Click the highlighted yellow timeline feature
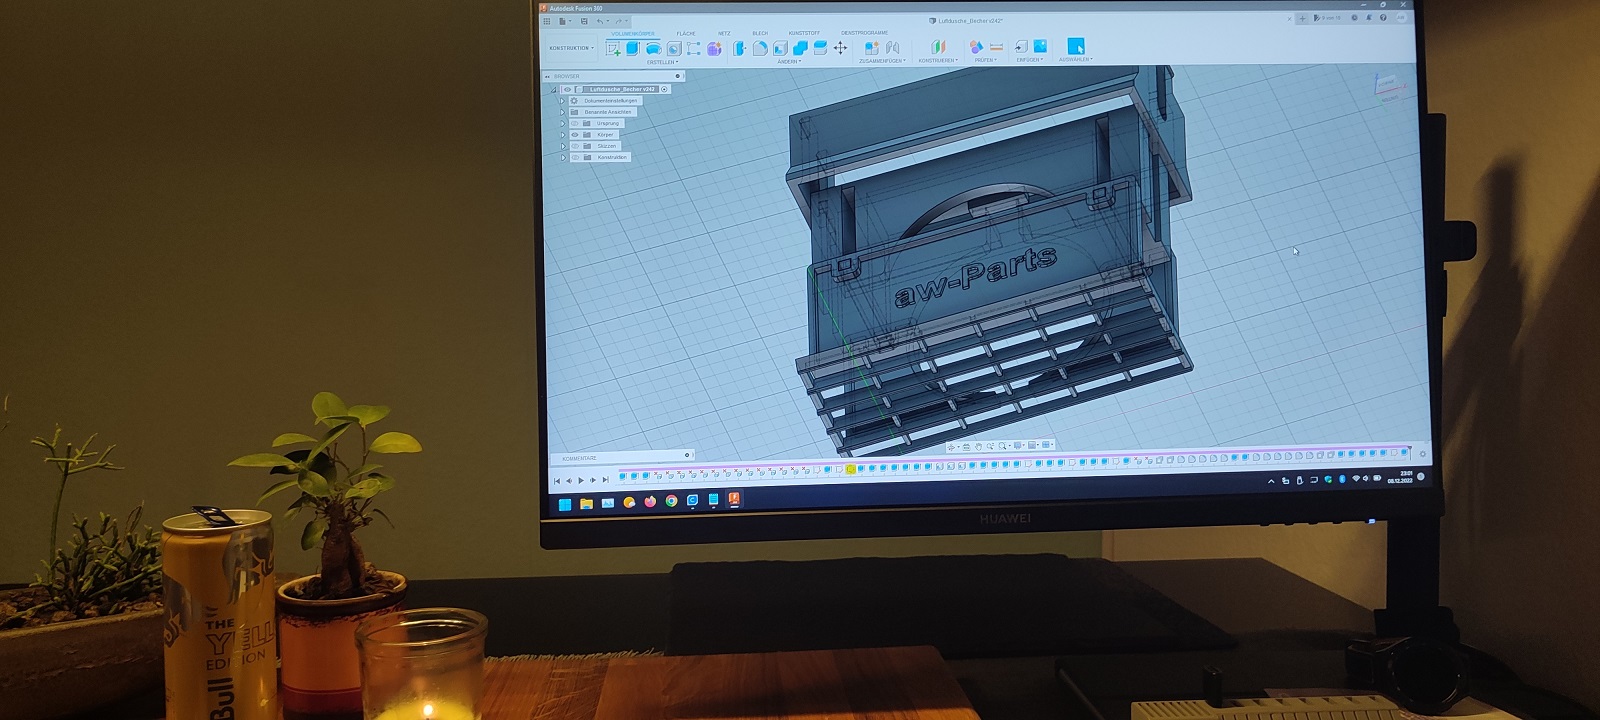1600x720 pixels. [x=850, y=469]
